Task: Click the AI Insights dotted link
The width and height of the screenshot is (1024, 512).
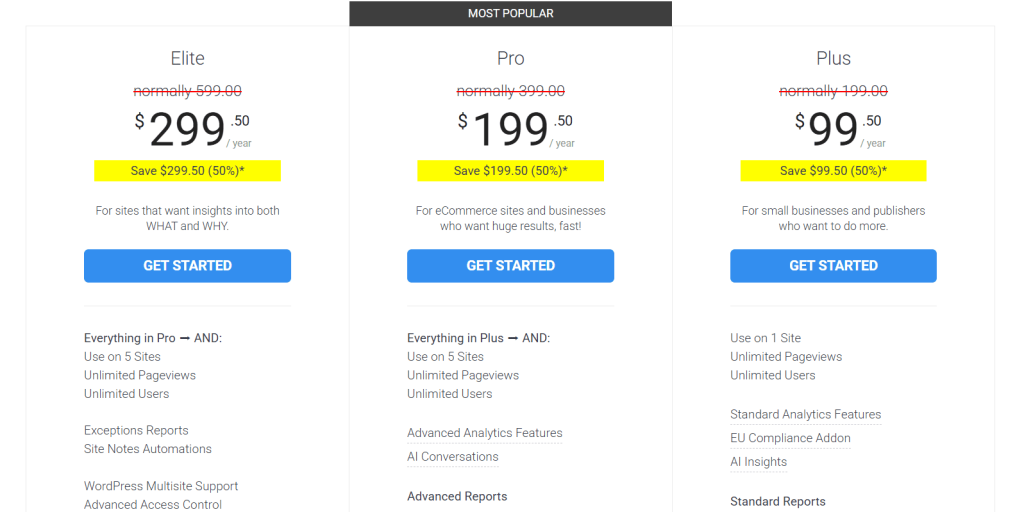Action: click(x=758, y=462)
